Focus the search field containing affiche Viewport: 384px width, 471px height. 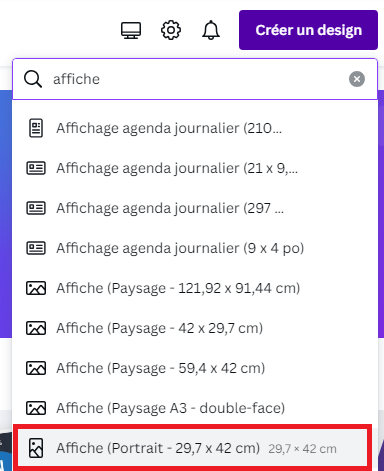pyautogui.click(x=195, y=79)
